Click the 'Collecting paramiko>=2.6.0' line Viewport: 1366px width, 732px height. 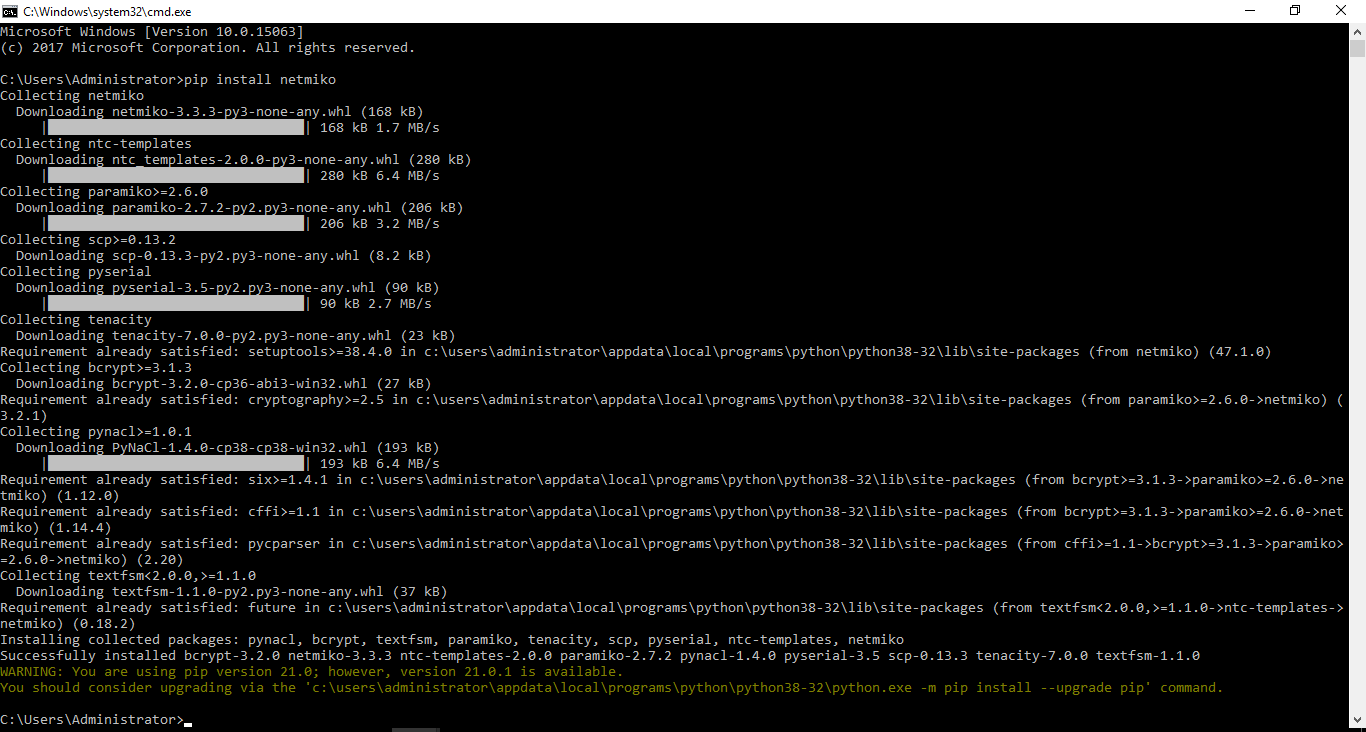104,192
